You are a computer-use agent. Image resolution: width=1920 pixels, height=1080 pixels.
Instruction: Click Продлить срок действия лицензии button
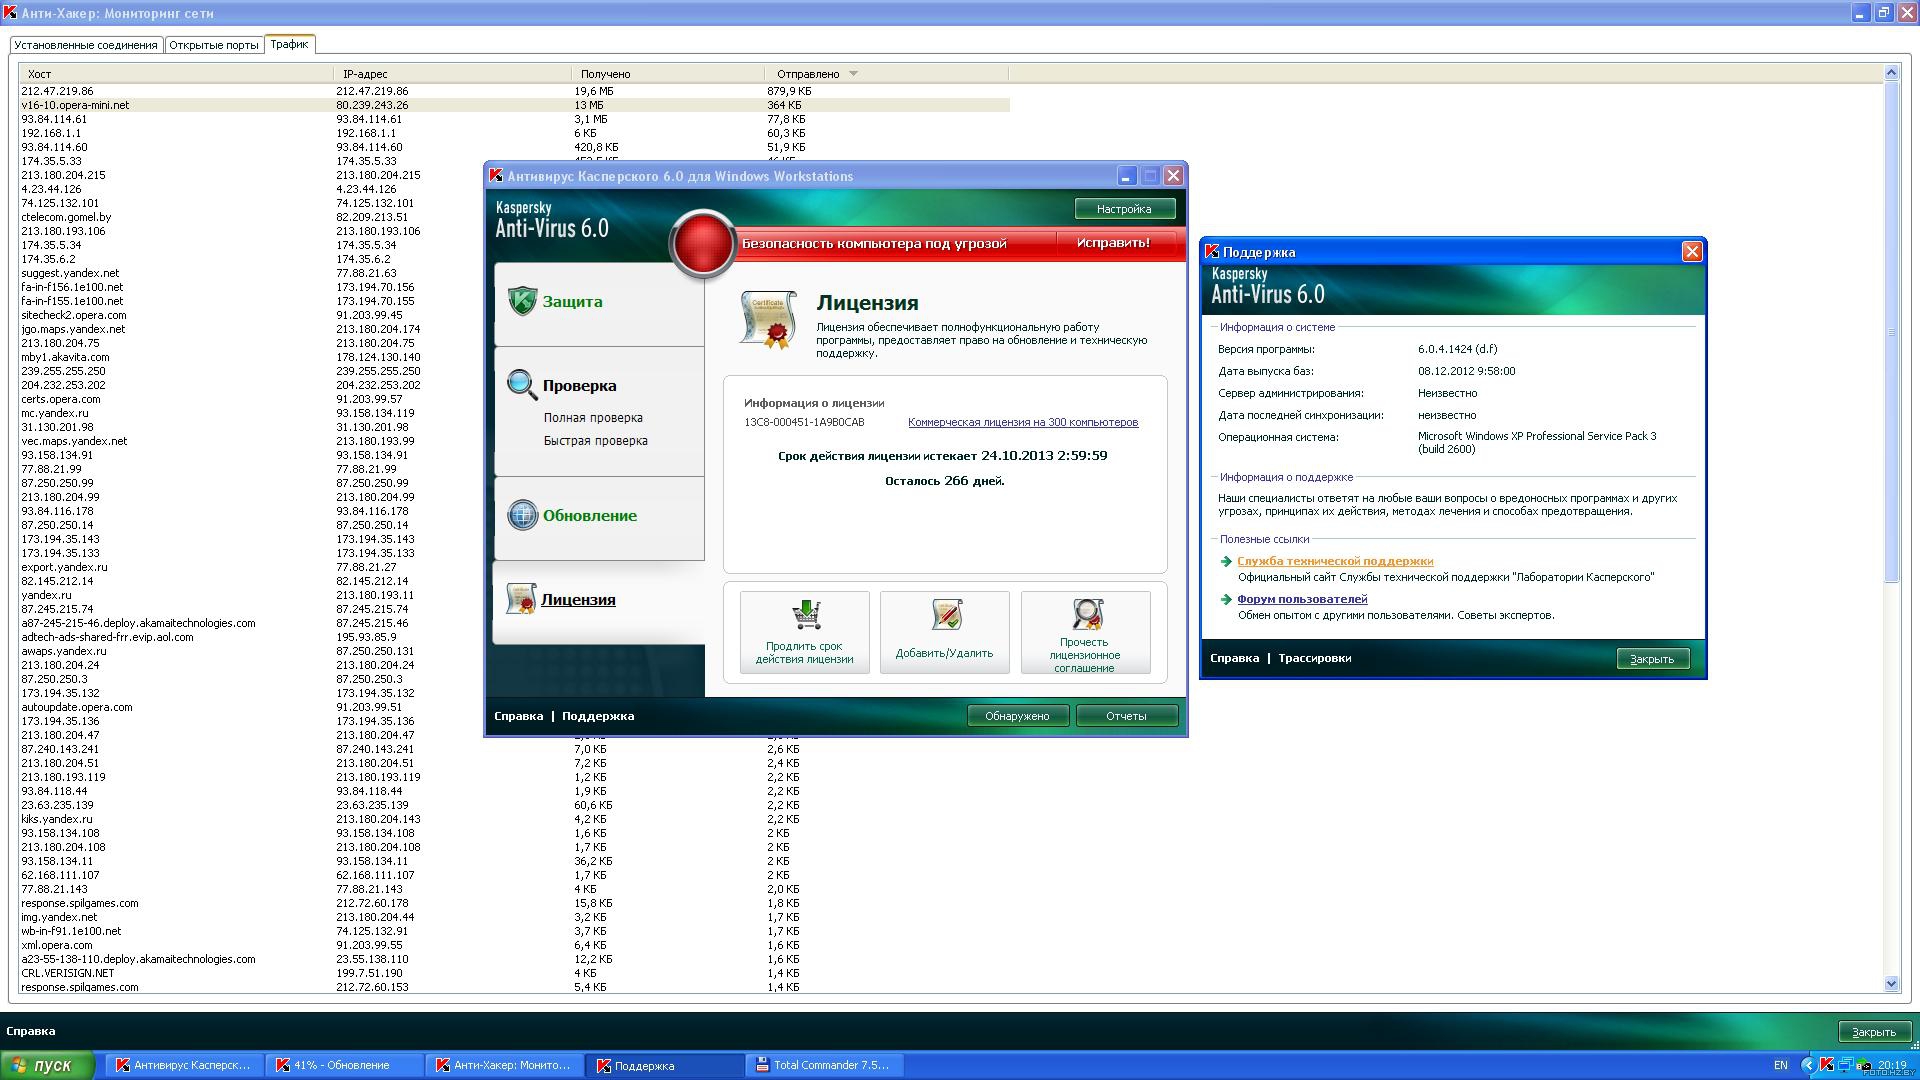805,632
